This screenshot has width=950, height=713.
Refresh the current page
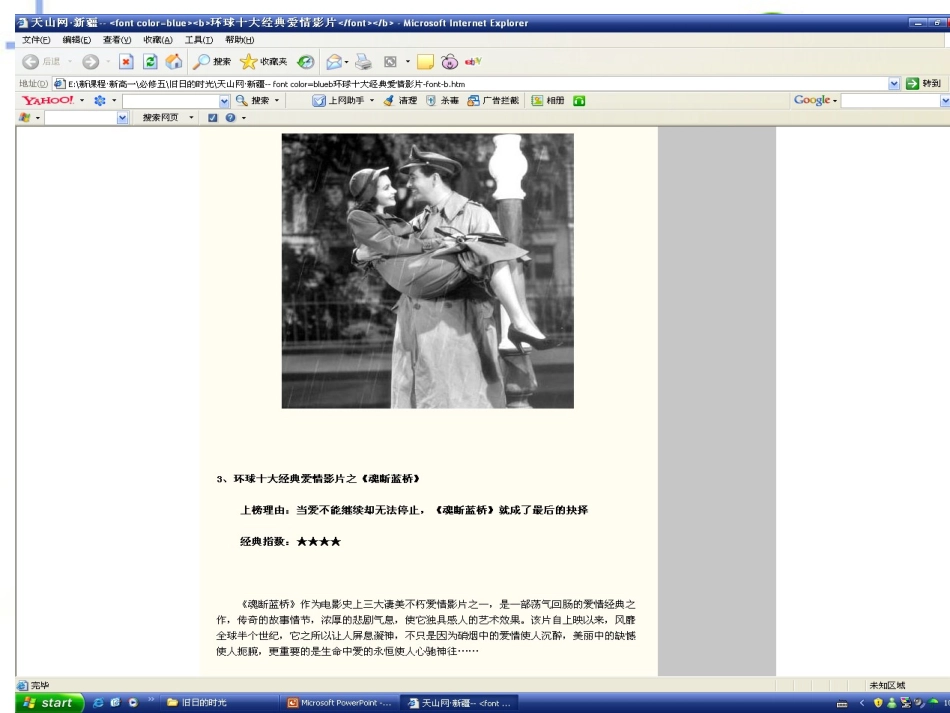coord(150,62)
